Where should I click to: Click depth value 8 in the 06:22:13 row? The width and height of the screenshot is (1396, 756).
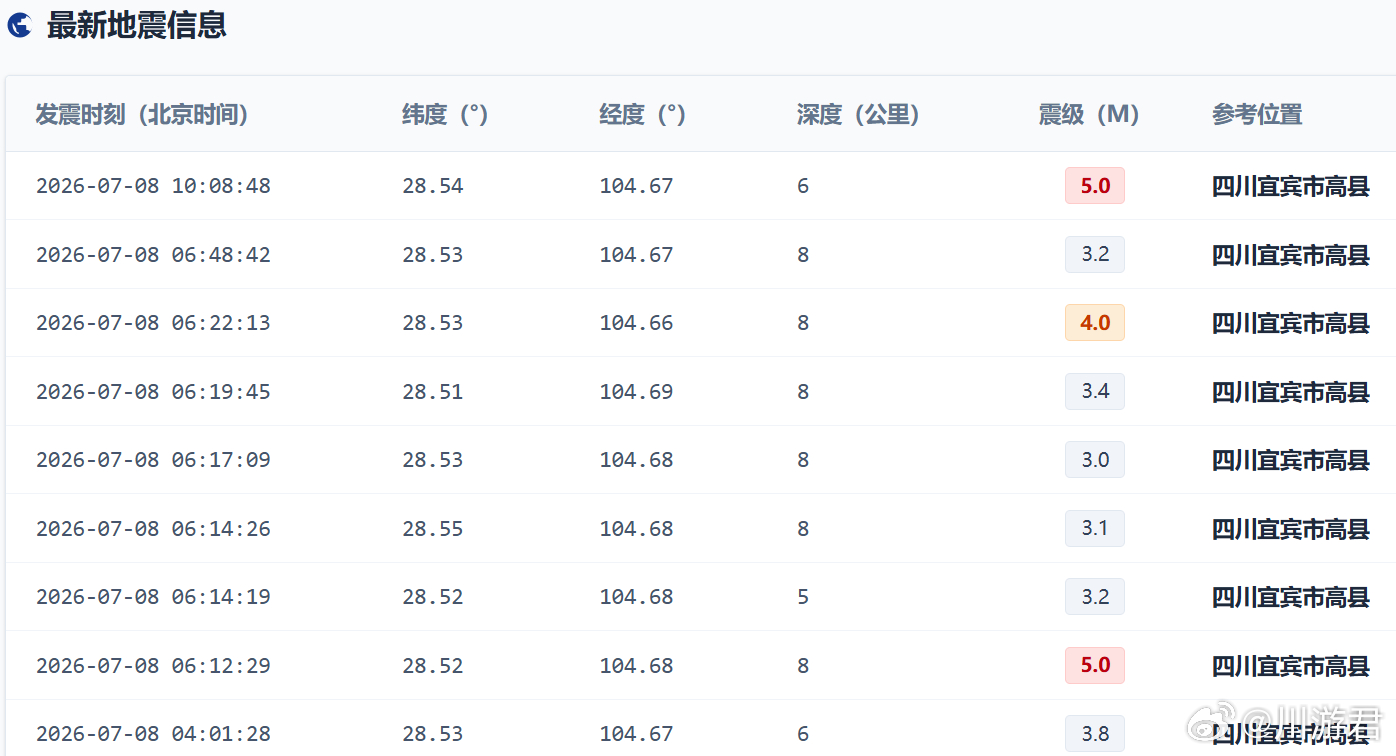[803, 323]
